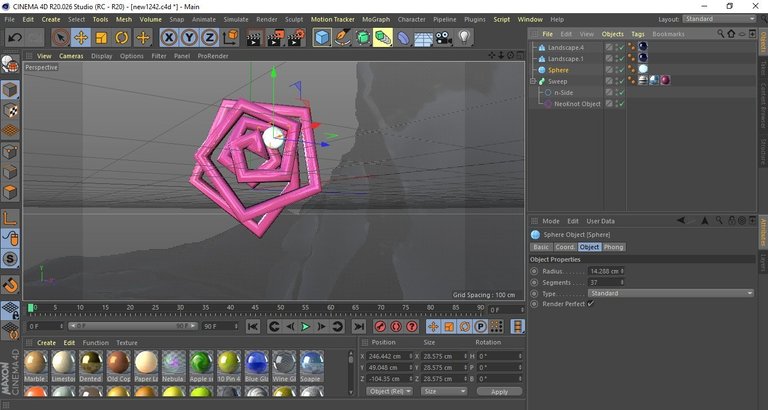Switch to the Coord. attribute tab

point(565,247)
